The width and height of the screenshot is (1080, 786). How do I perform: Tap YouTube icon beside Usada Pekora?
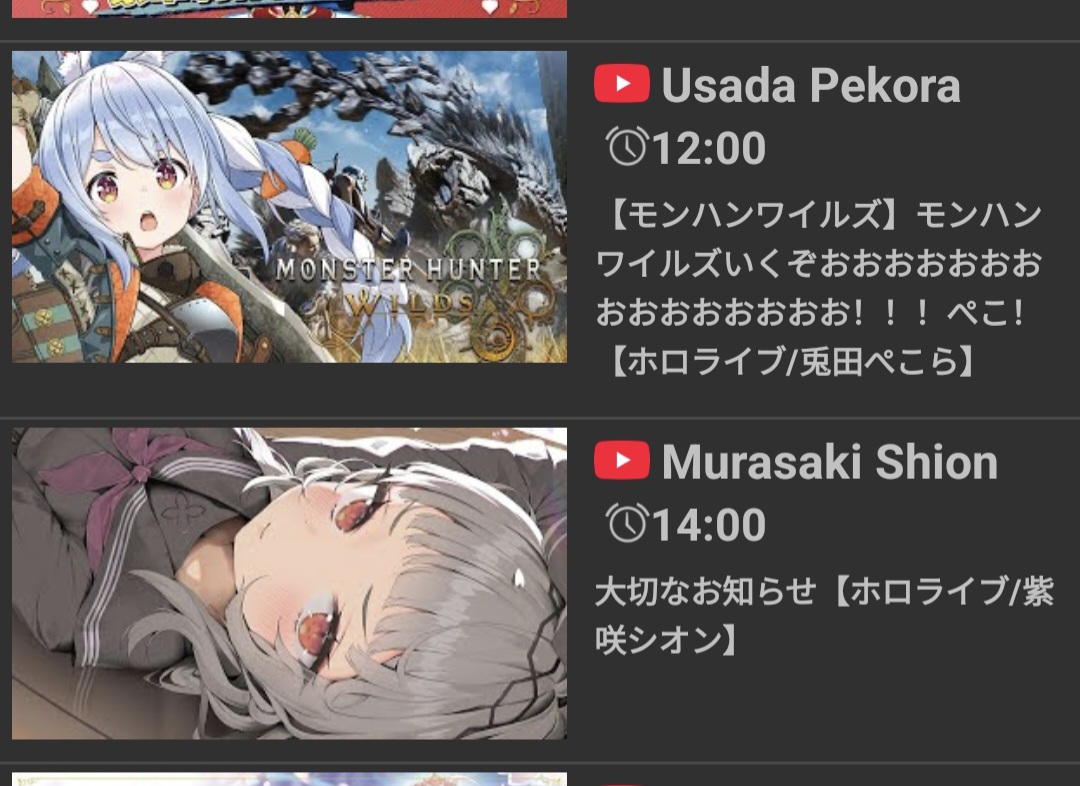coord(621,83)
